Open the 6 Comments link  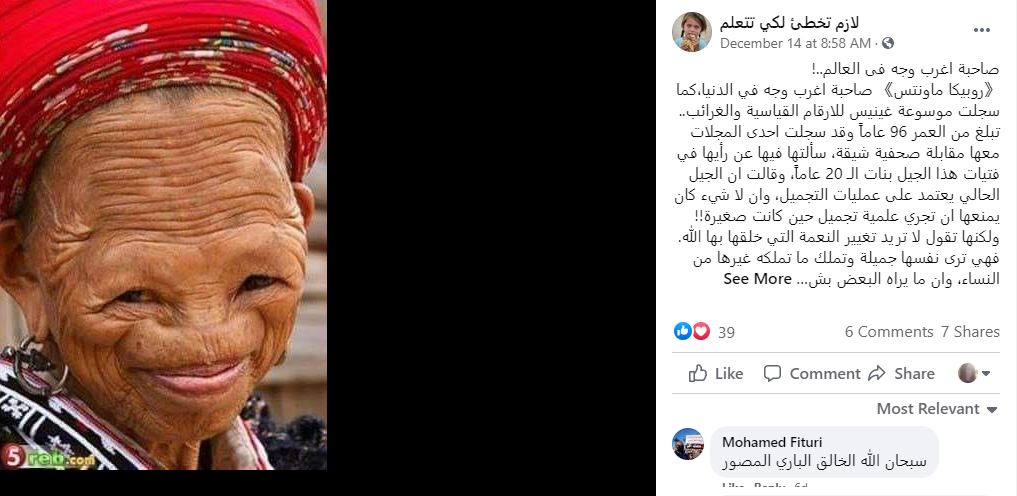point(889,332)
